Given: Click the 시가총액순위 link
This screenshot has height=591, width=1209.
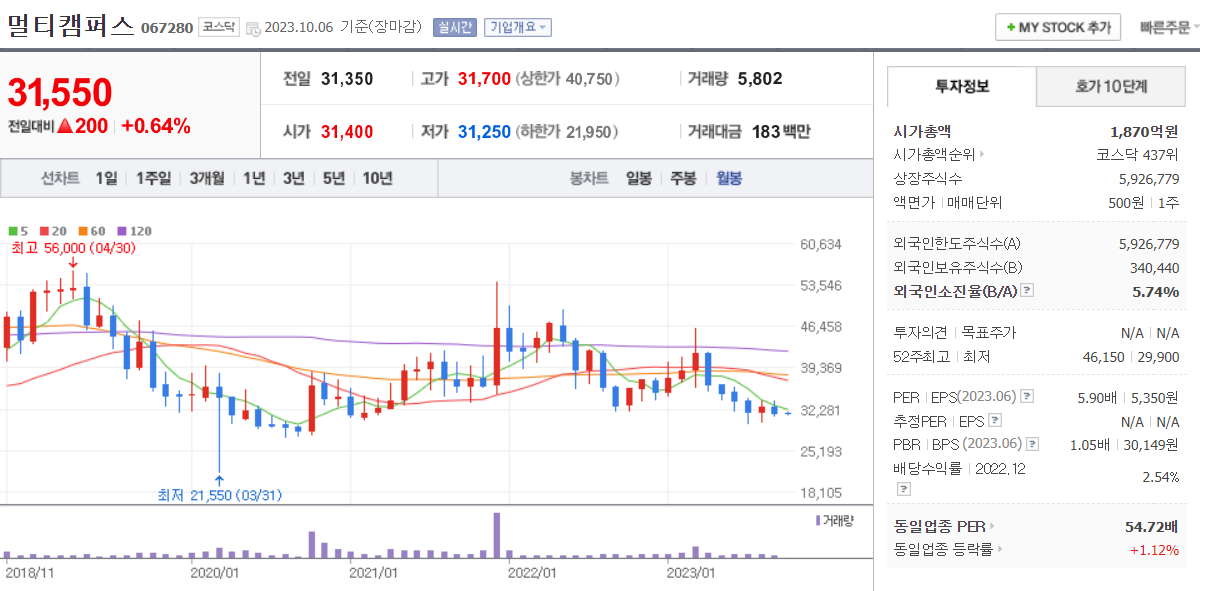Looking at the screenshot, I should tap(935, 155).
